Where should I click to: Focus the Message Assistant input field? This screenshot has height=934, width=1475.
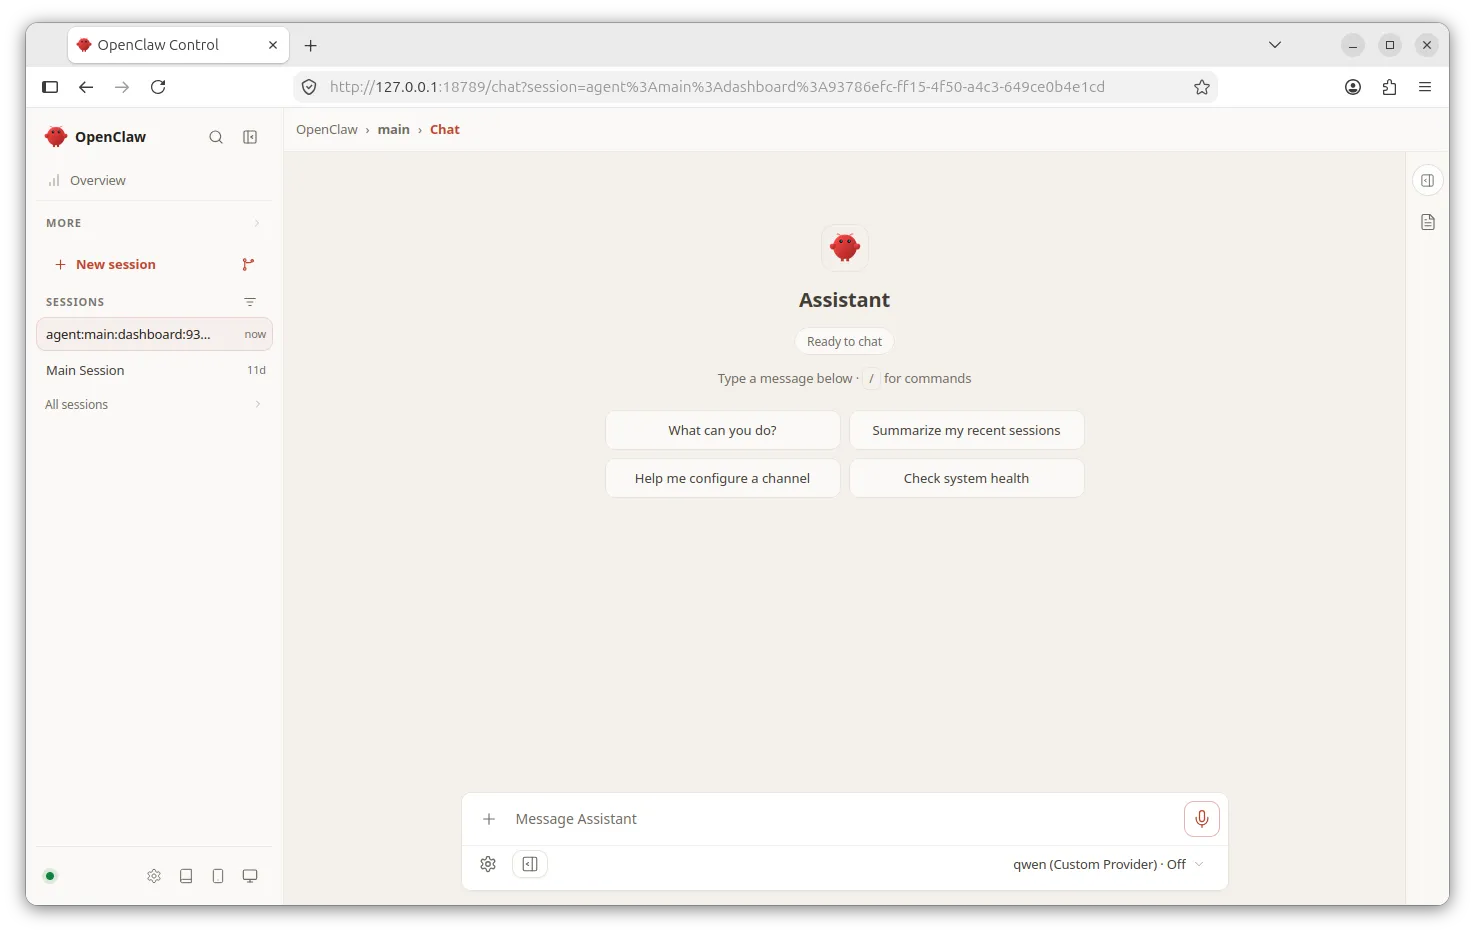pos(843,819)
